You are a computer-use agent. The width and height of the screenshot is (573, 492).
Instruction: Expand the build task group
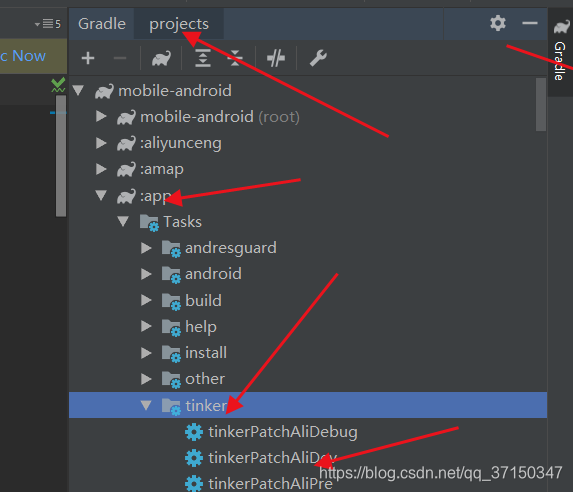pos(146,300)
